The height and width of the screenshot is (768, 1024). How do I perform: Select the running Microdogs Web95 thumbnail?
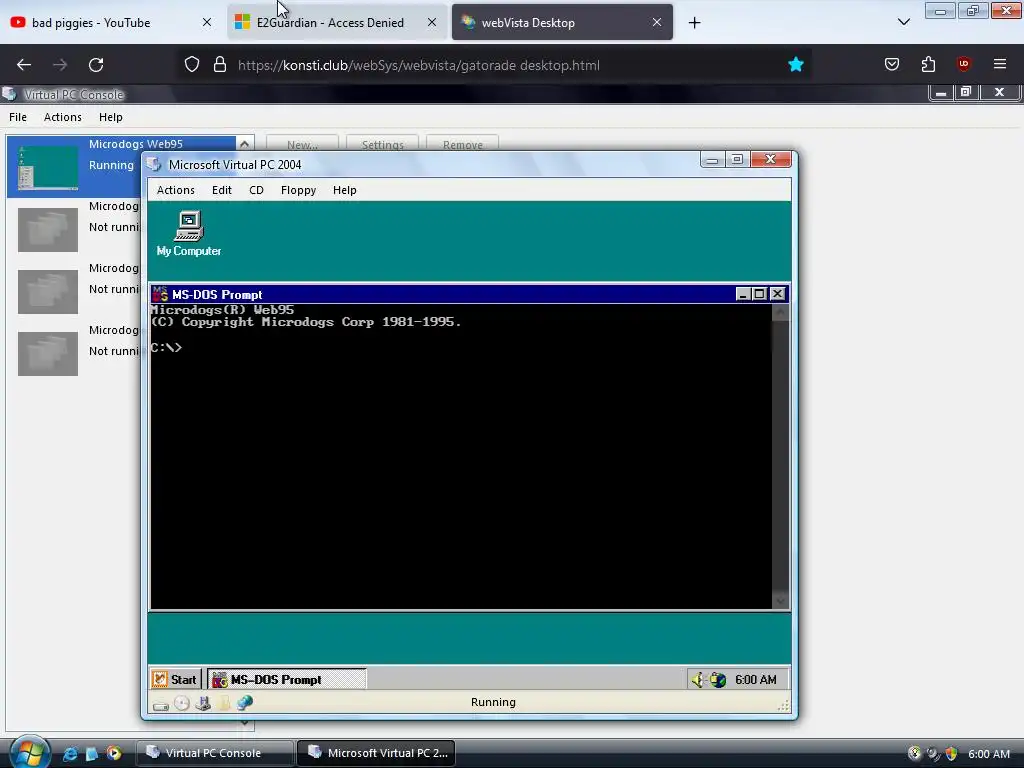[x=48, y=168]
